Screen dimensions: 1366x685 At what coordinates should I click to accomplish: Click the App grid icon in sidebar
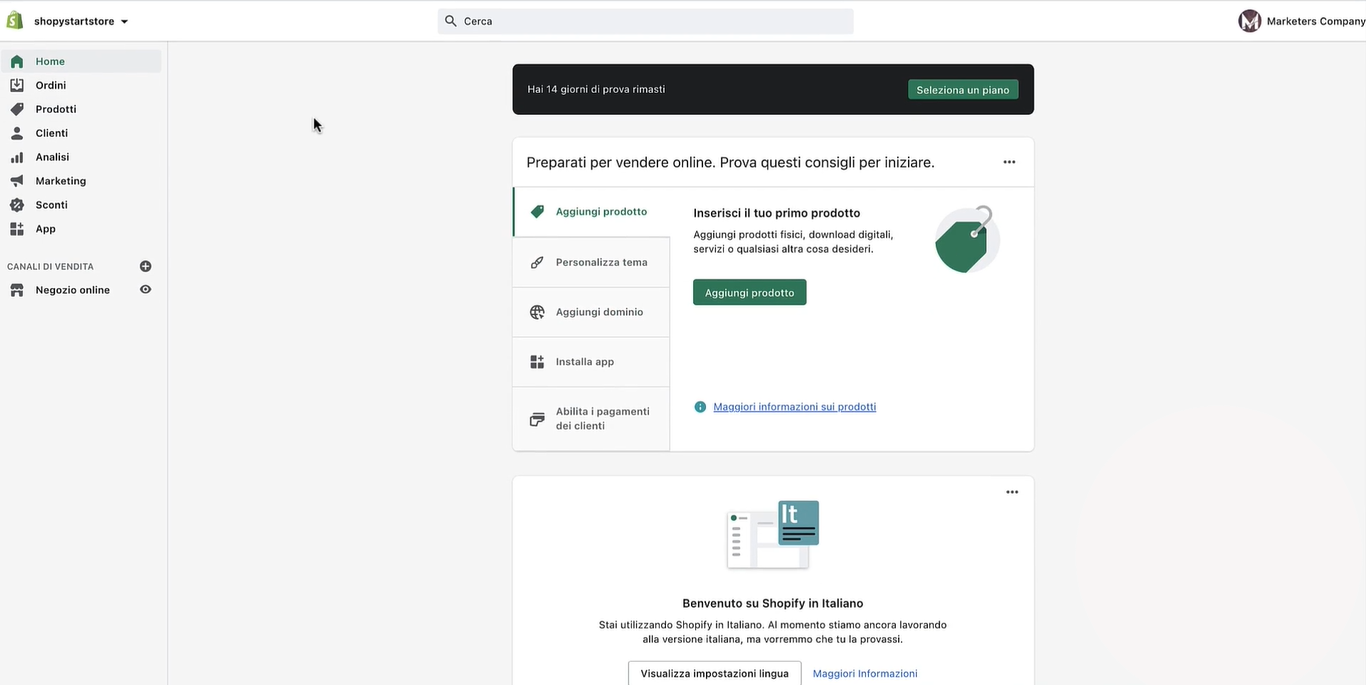pos(17,229)
